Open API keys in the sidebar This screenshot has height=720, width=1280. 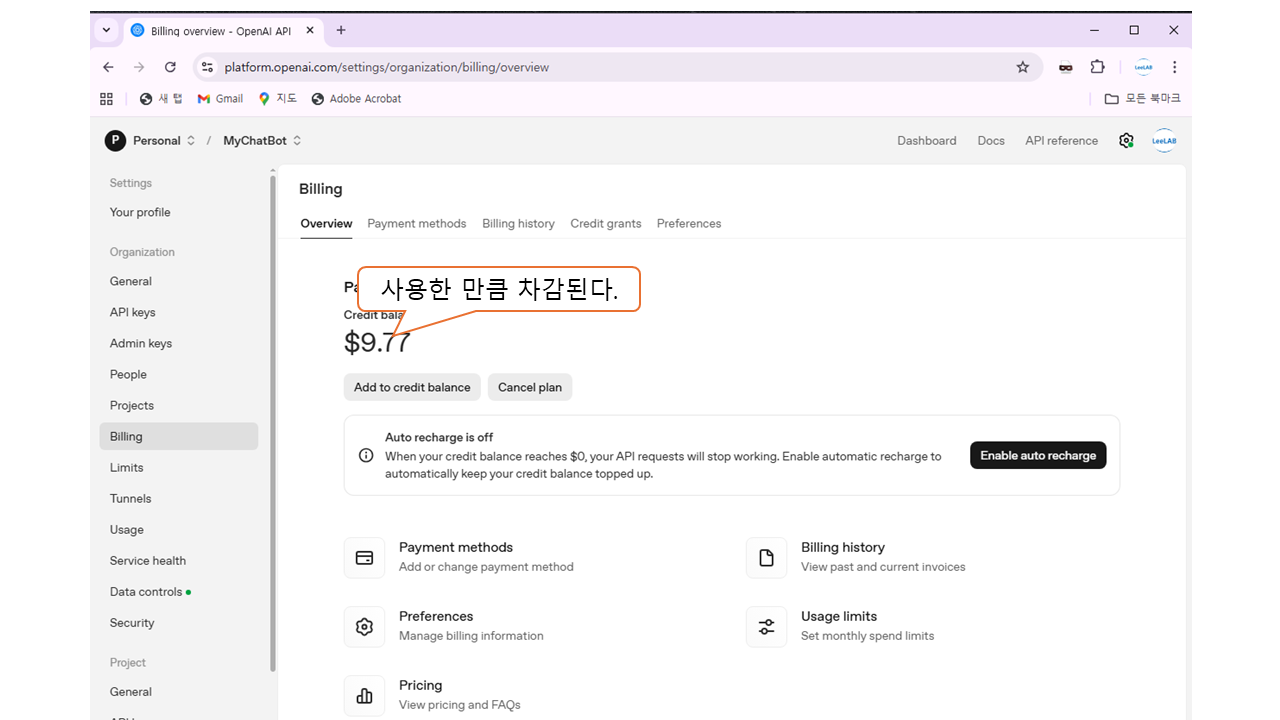coord(132,312)
